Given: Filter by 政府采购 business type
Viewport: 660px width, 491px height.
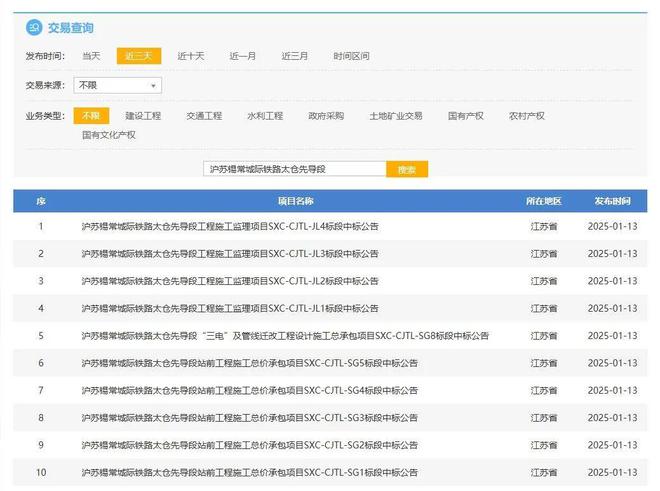Looking at the screenshot, I should pyautogui.click(x=326, y=116).
